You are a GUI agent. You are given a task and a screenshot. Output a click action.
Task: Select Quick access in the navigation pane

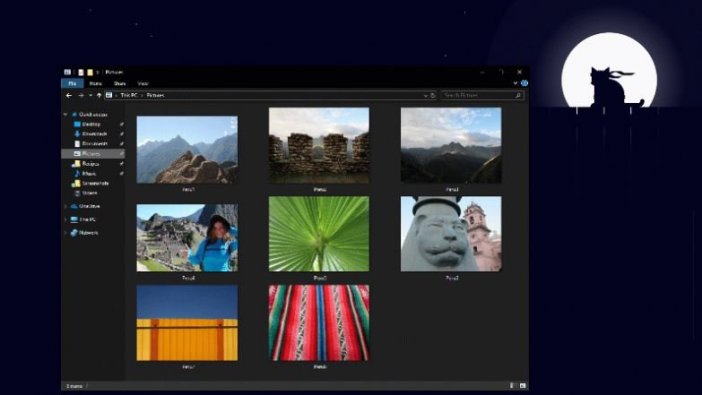[x=93, y=115]
